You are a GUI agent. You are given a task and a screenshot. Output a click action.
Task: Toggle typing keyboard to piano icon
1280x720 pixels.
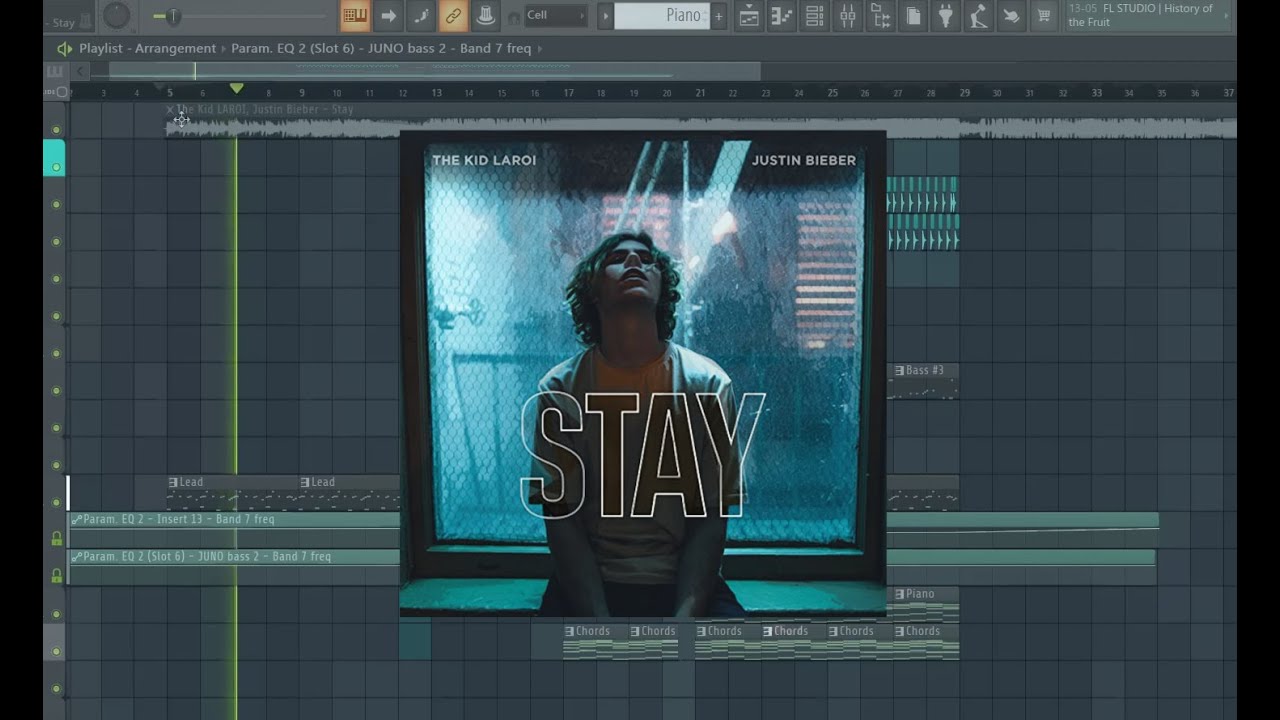(x=355, y=16)
